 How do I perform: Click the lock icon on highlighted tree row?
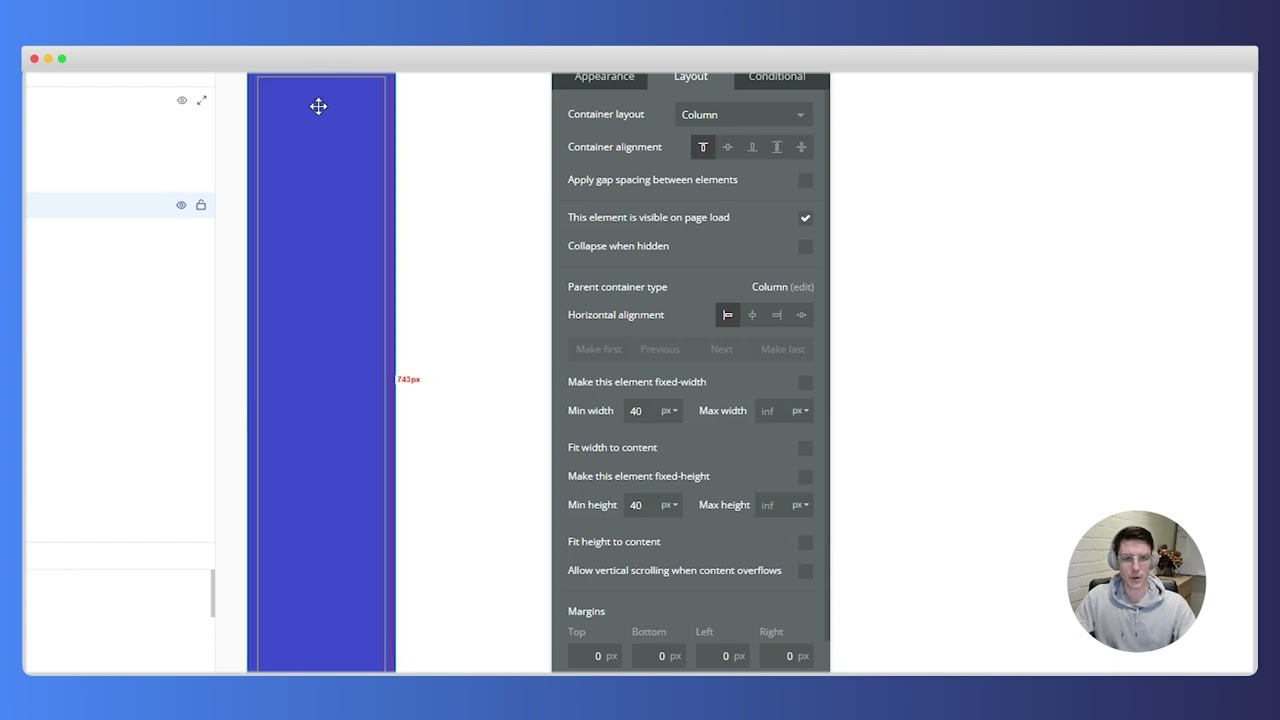(201, 205)
